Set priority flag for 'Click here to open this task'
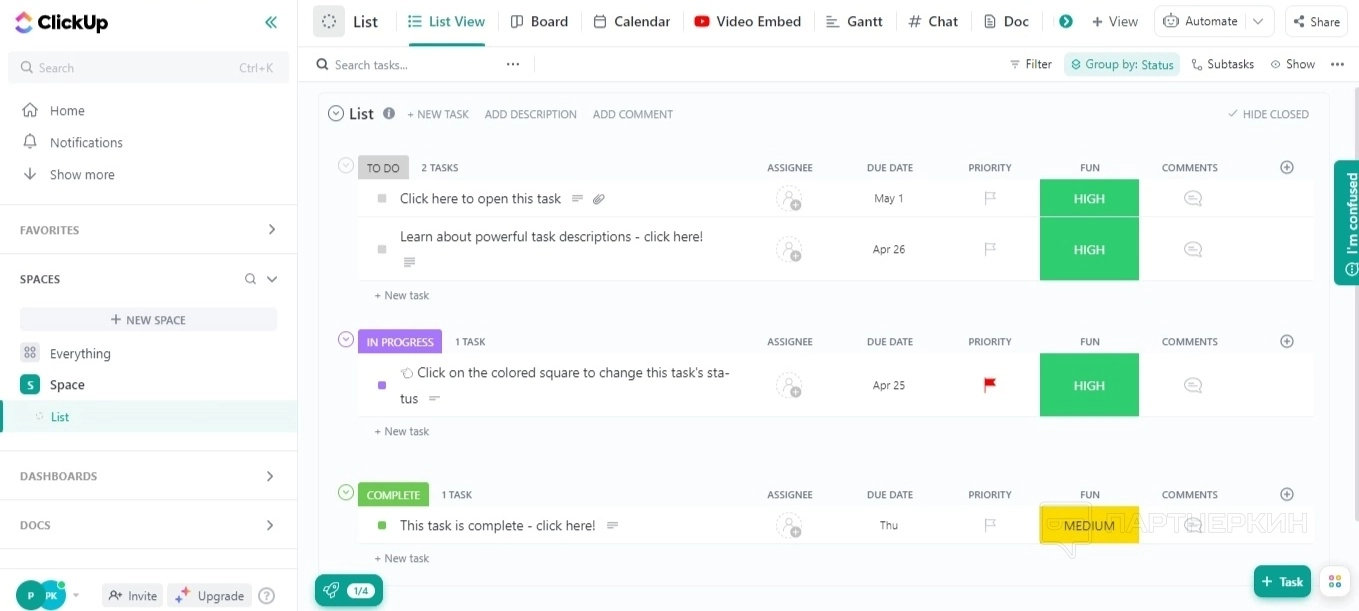This screenshot has width=1359, height=611. click(990, 198)
